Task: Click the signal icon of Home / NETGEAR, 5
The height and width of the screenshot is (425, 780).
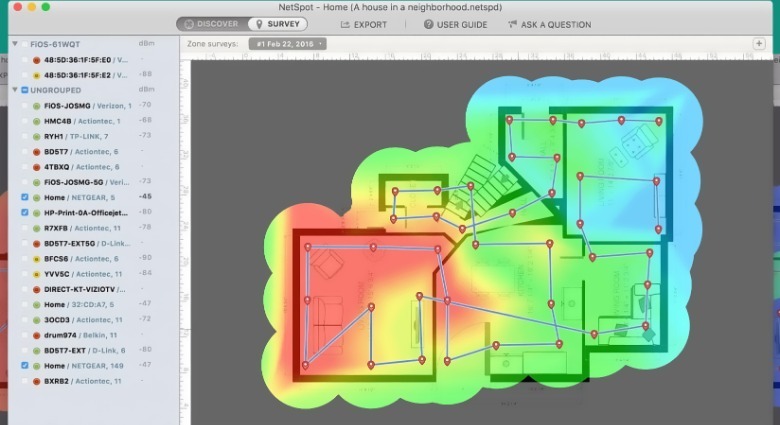Action: pyautogui.click(x=36, y=198)
